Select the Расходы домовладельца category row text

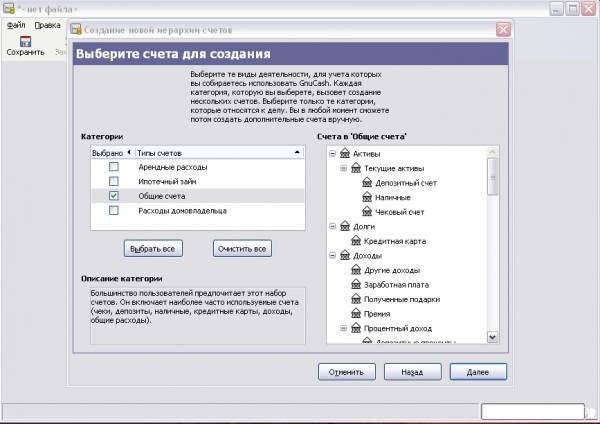pos(183,211)
